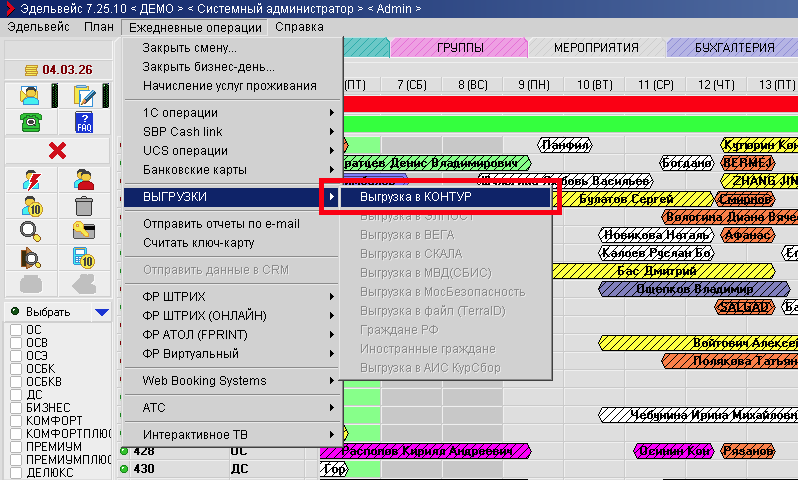Viewport: 798px width, 480px height.
Task: Open the Справка menu
Action: pyautogui.click(x=298, y=27)
